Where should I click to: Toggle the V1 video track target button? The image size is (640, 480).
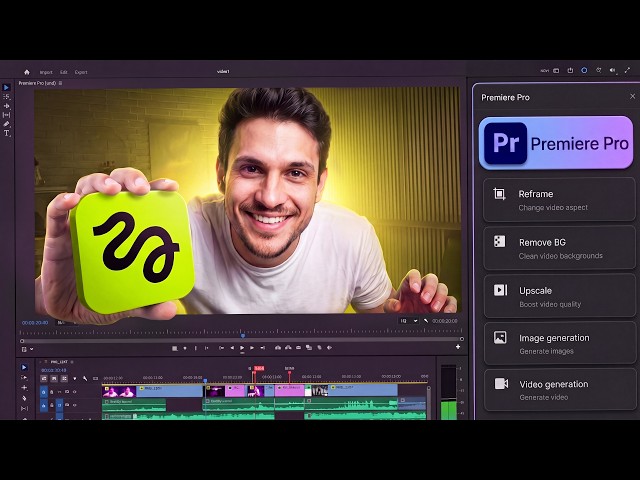coord(44,392)
